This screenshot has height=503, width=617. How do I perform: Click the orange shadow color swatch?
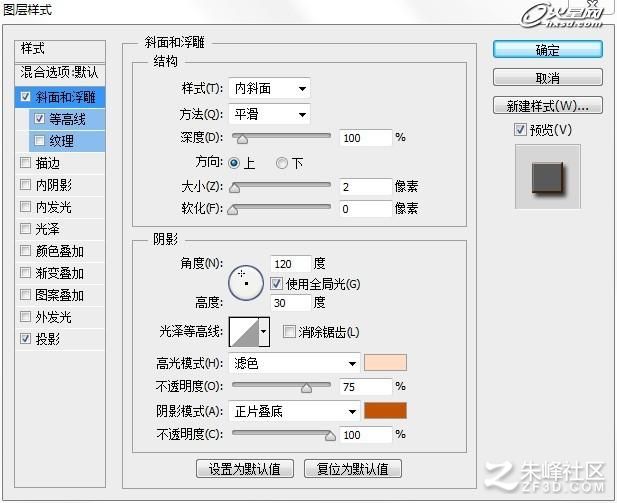click(385, 411)
